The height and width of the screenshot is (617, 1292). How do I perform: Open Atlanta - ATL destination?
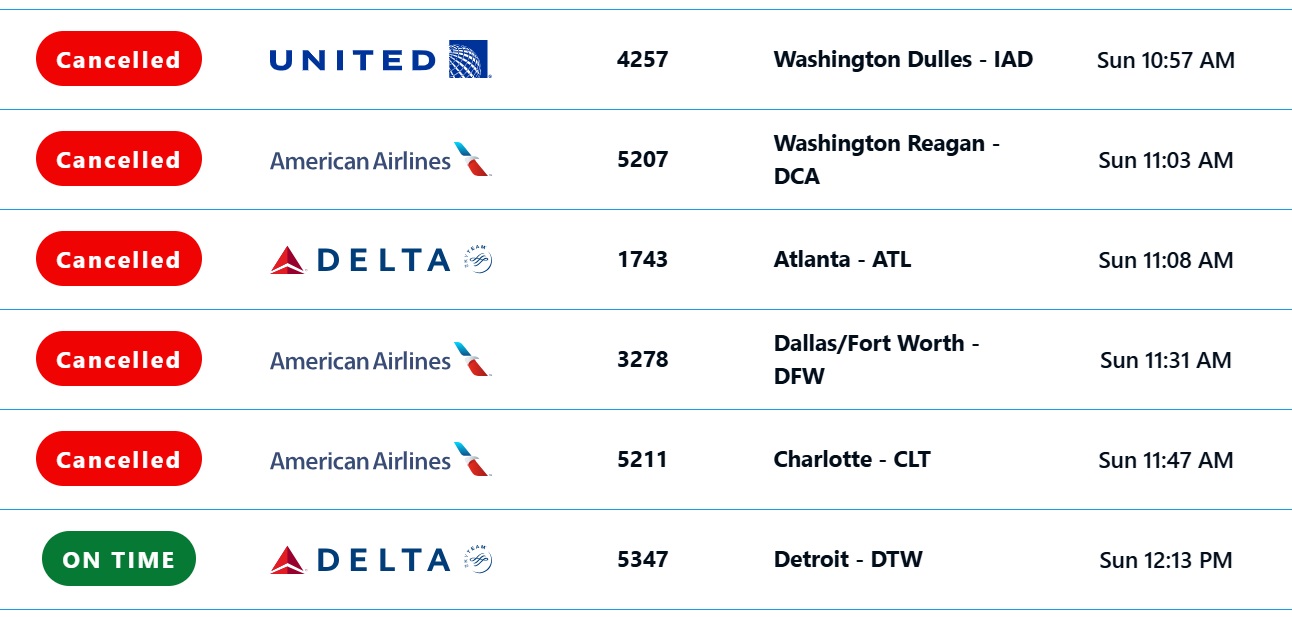(x=842, y=260)
